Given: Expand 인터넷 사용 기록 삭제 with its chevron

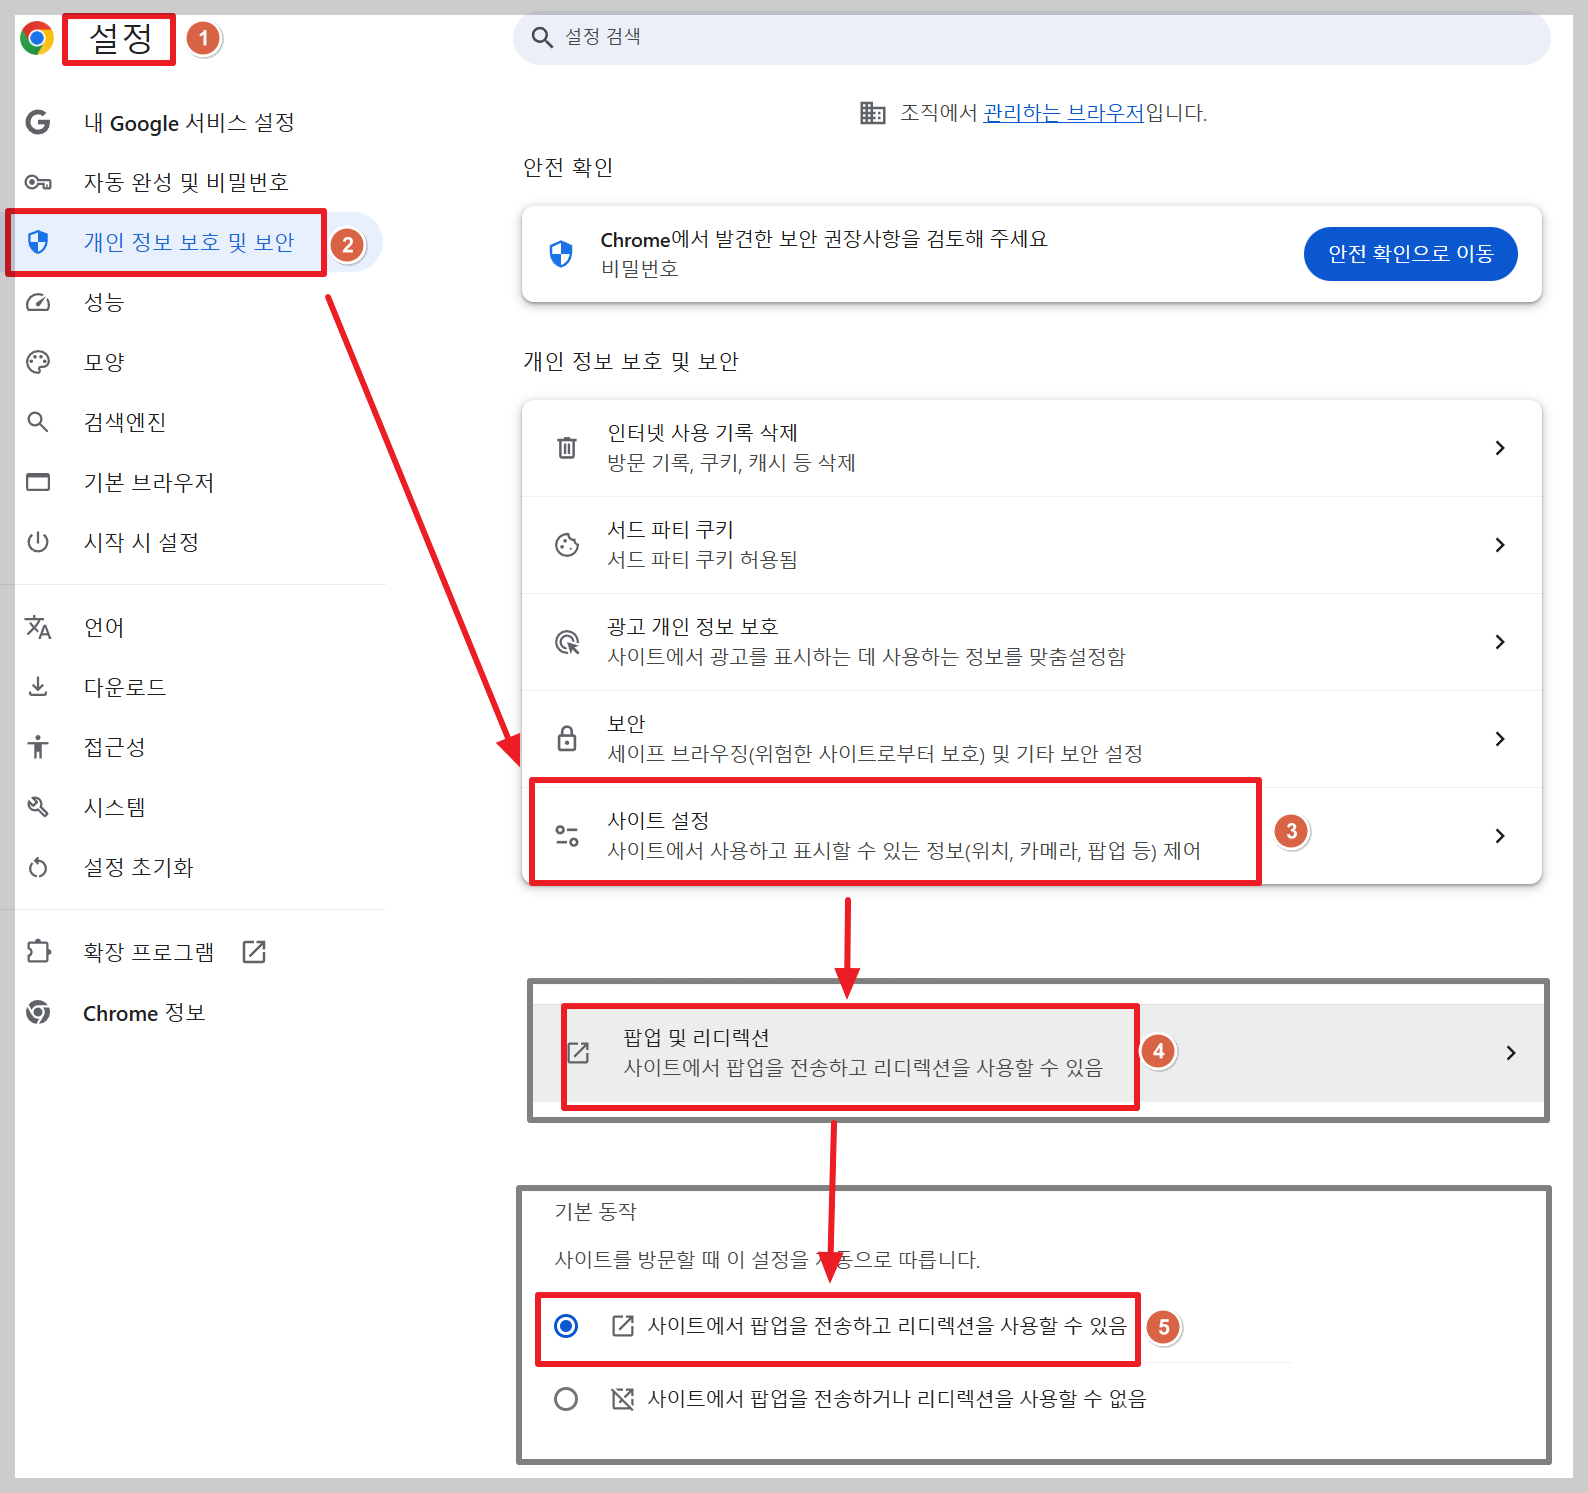Looking at the screenshot, I should [x=1499, y=448].
